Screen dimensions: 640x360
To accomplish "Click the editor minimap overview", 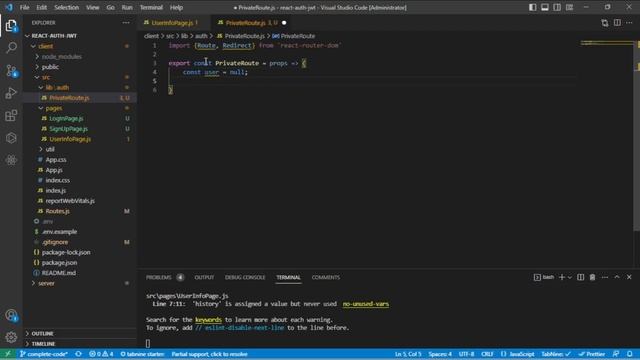I will point(606,43).
